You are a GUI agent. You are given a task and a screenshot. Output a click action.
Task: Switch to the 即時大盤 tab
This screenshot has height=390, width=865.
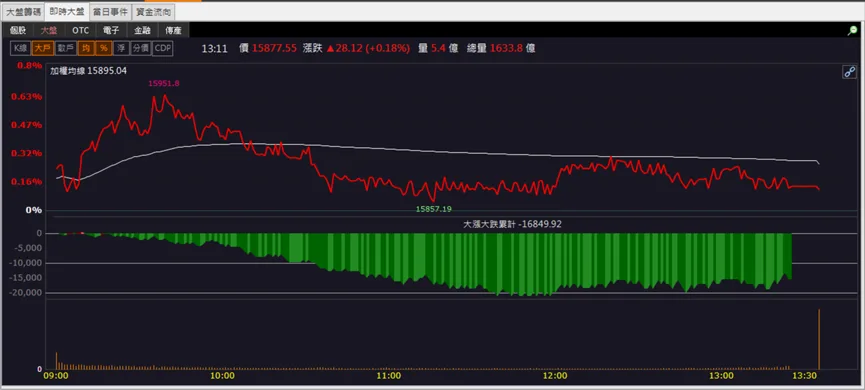point(67,11)
